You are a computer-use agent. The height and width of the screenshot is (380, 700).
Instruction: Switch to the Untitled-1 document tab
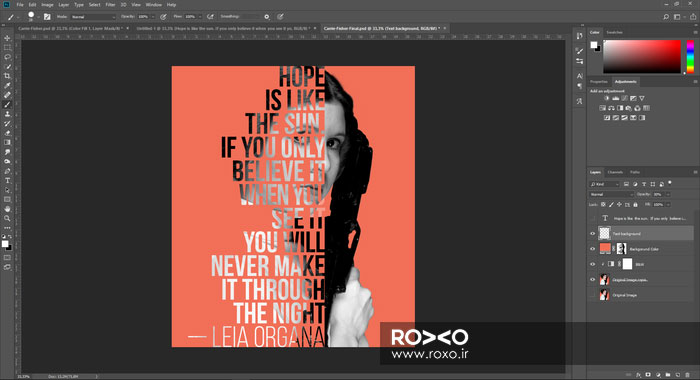pyautogui.click(x=223, y=28)
